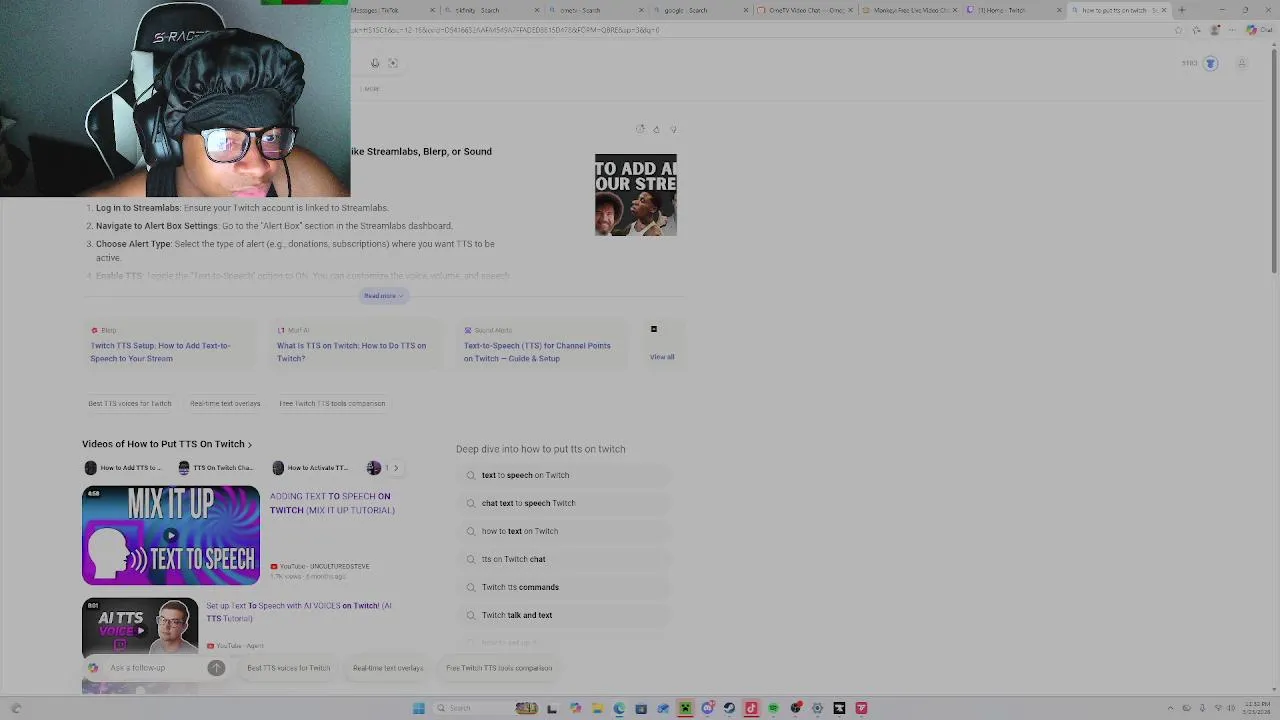Open the Spotify taskbar icon
The width and height of the screenshot is (1280, 720).
773,708
